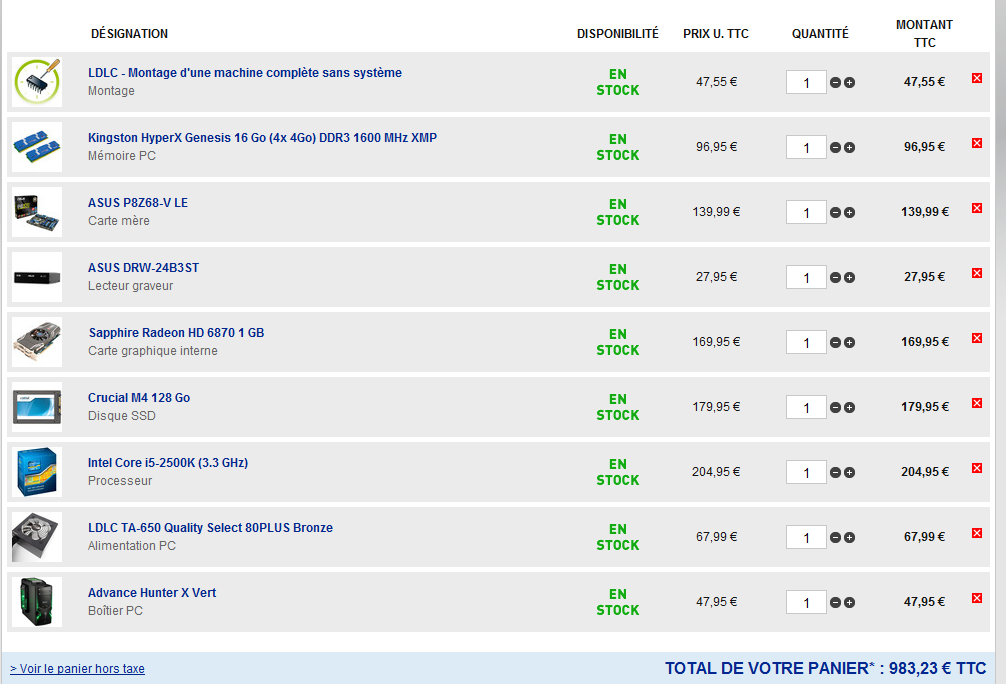Increase quantity of Intel Core i5-2500K

[x=849, y=473]
